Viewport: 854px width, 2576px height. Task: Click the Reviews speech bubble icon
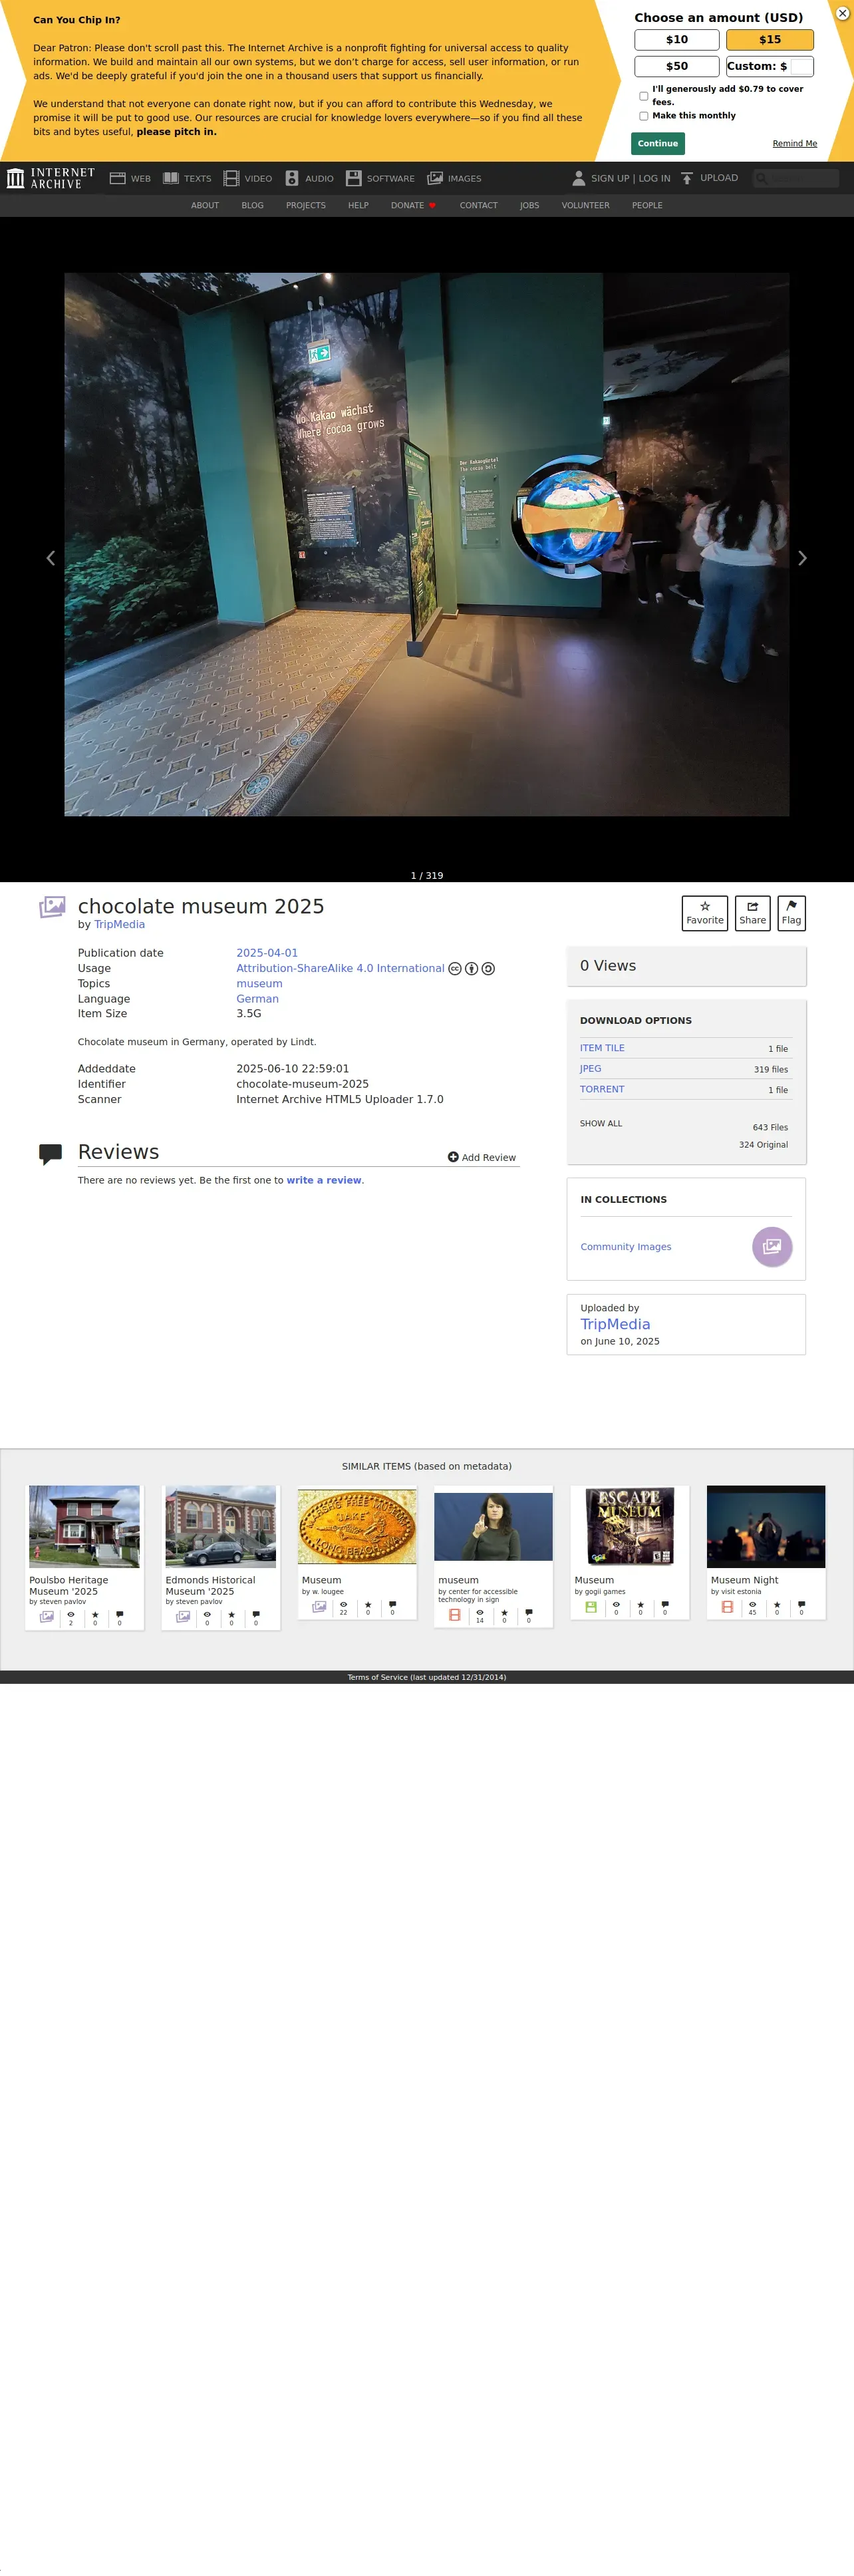50,1154
